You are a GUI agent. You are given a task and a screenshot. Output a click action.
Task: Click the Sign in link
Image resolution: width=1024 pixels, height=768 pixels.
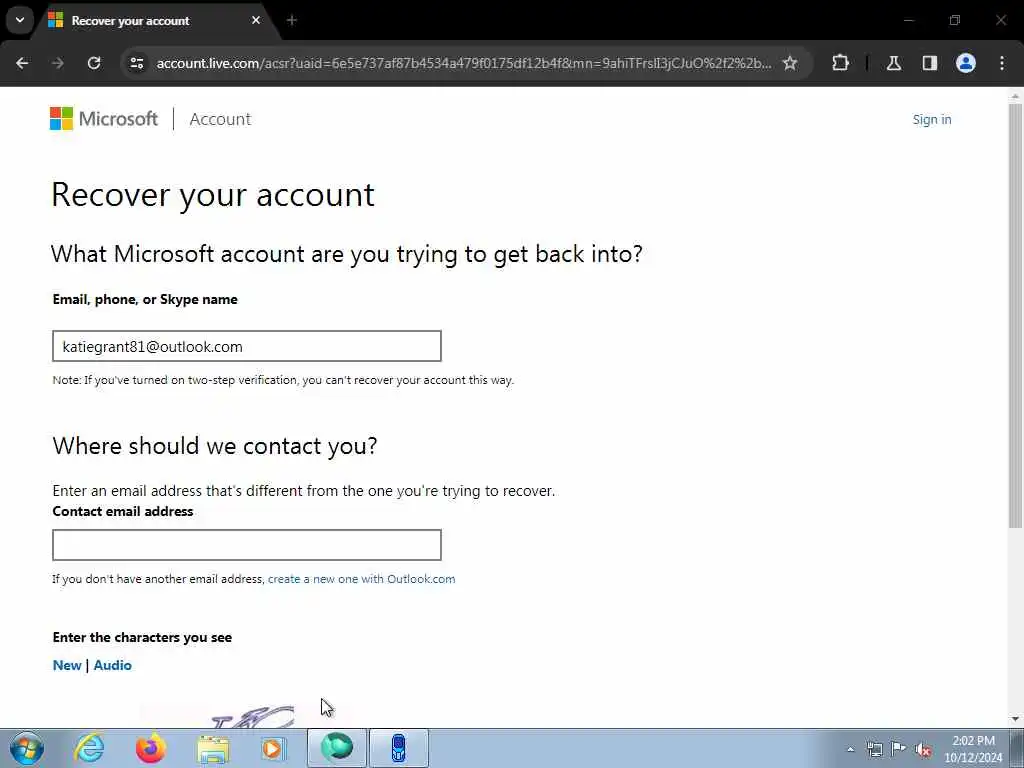point(932,120)
